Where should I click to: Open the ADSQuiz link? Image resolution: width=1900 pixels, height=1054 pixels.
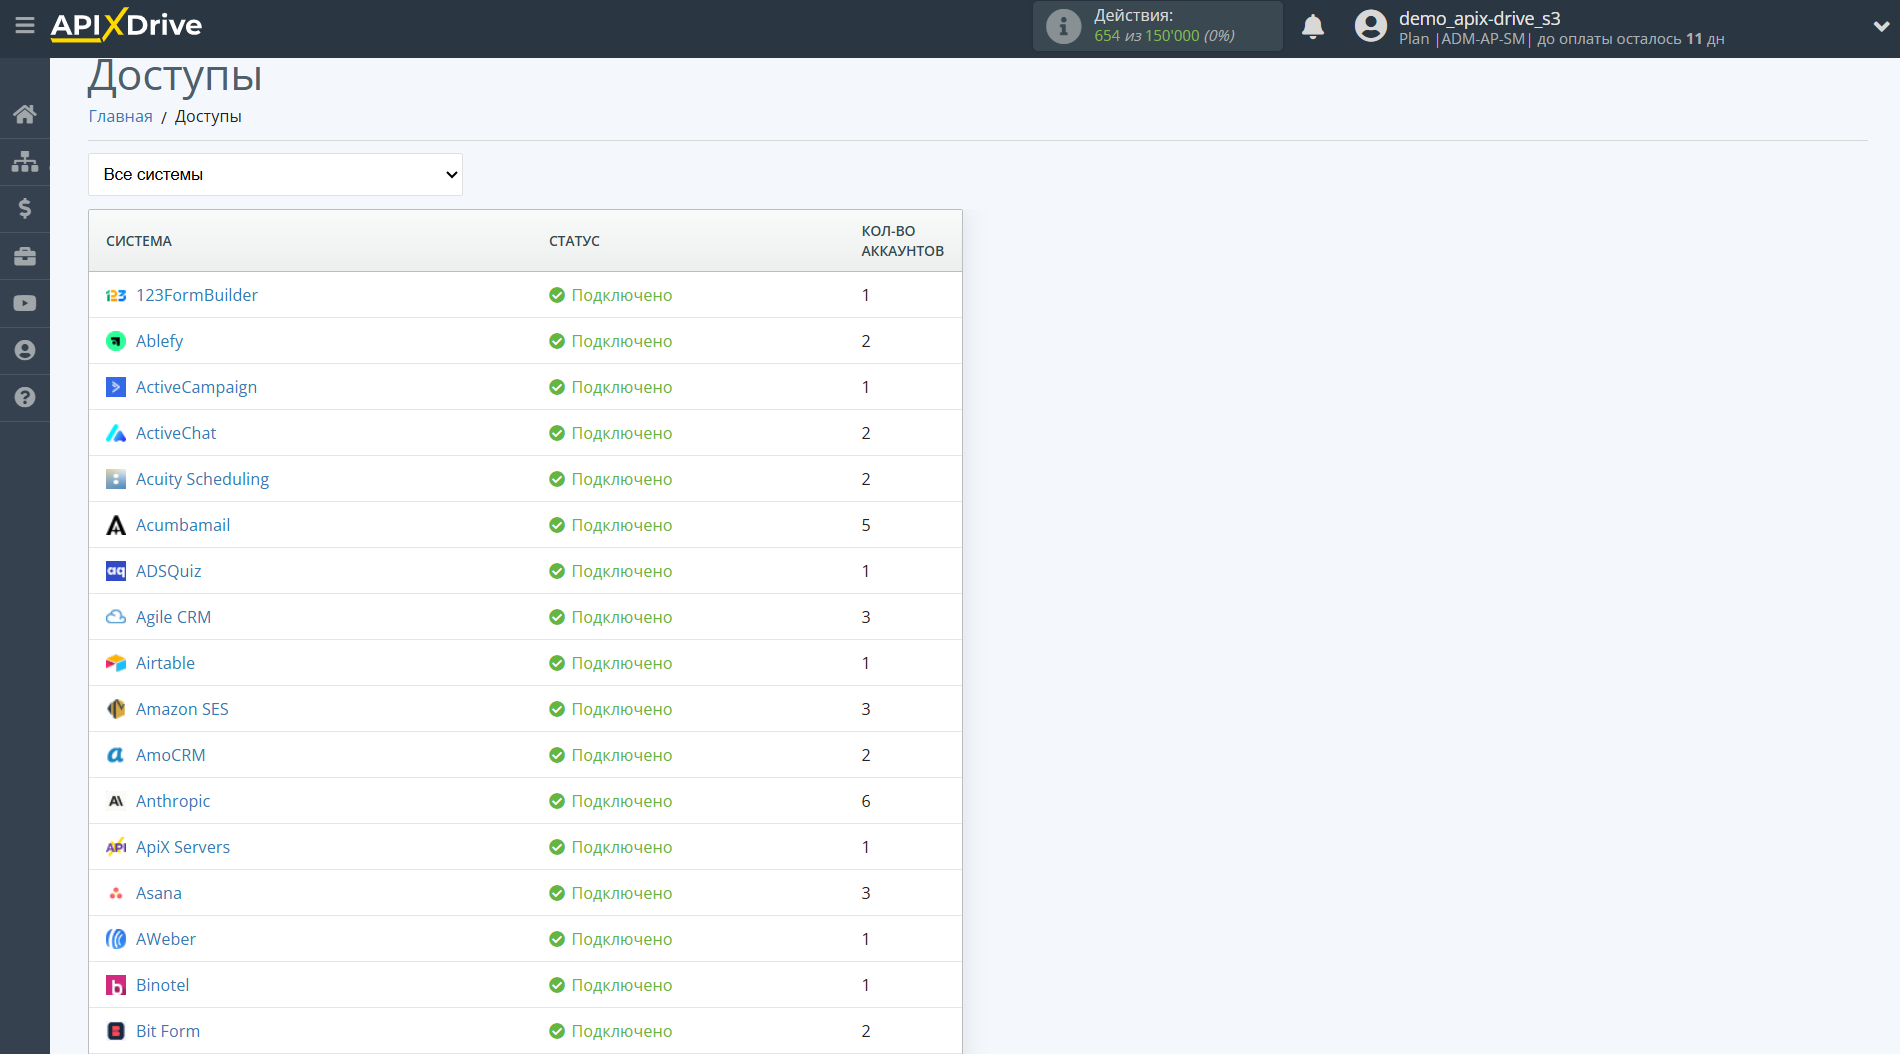168,571
